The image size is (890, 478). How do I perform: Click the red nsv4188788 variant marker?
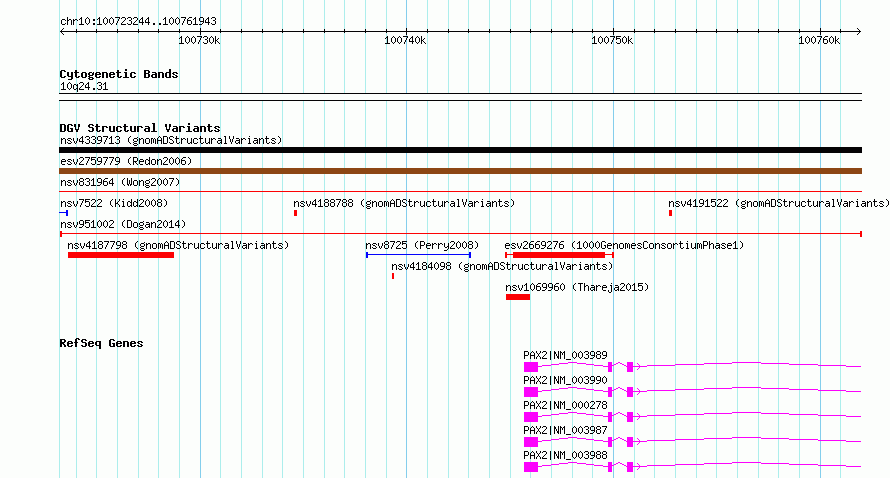[296, 213]
